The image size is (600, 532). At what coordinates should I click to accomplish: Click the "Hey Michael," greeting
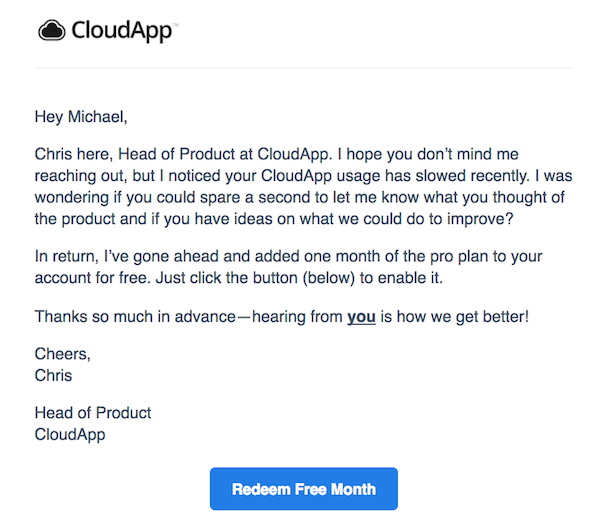[81, 117]
